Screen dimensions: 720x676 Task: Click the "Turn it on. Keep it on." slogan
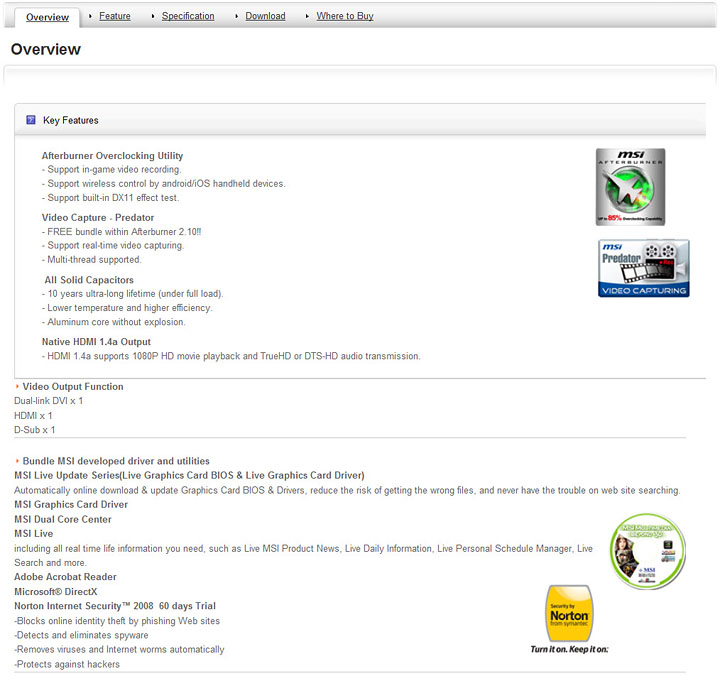[569, 649]
